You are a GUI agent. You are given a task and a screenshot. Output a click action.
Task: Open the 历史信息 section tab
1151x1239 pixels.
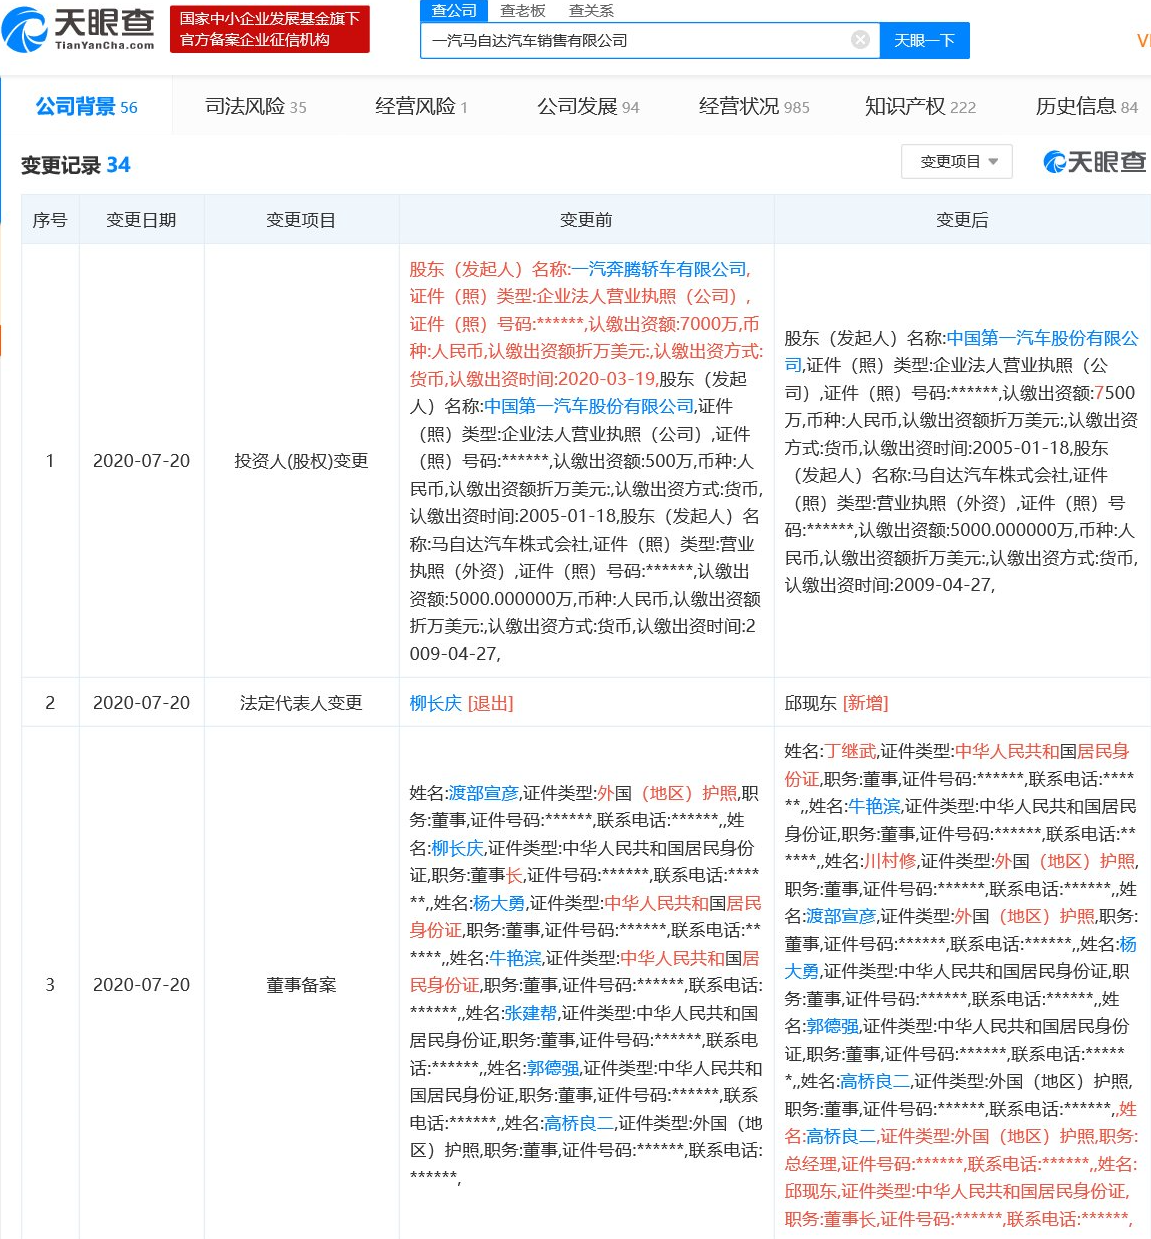pos(1077,104)
